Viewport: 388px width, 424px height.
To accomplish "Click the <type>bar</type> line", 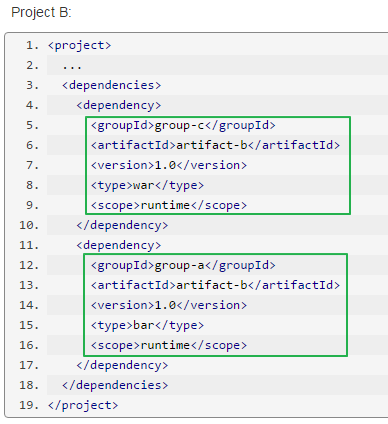I will 147,325.
